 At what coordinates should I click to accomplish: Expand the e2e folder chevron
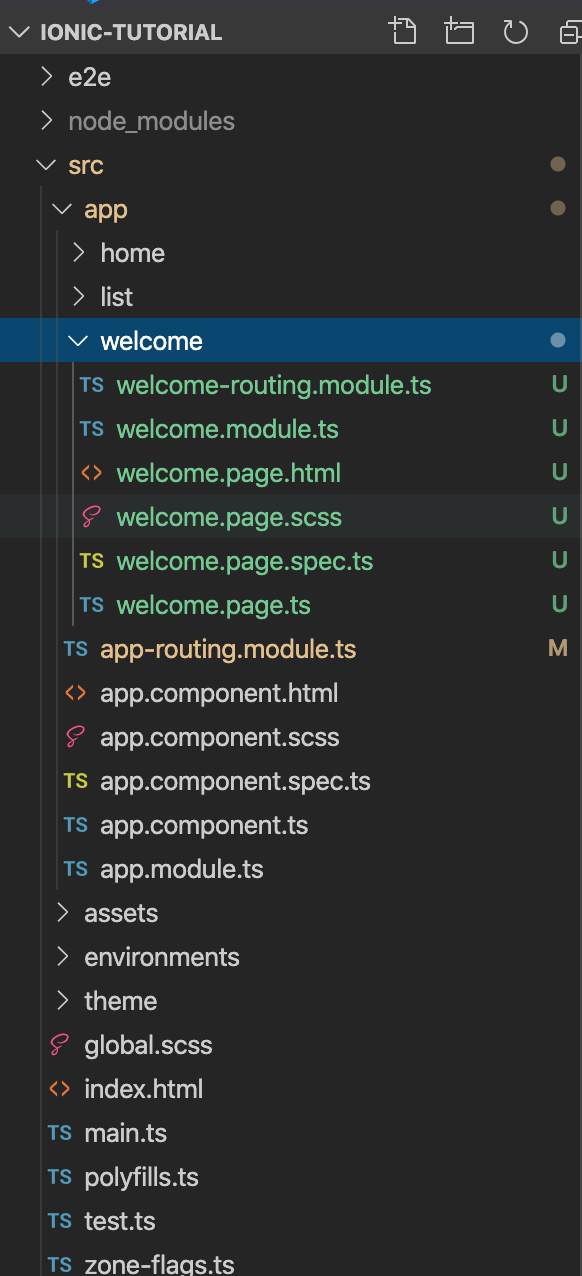[x=46, y=77]
